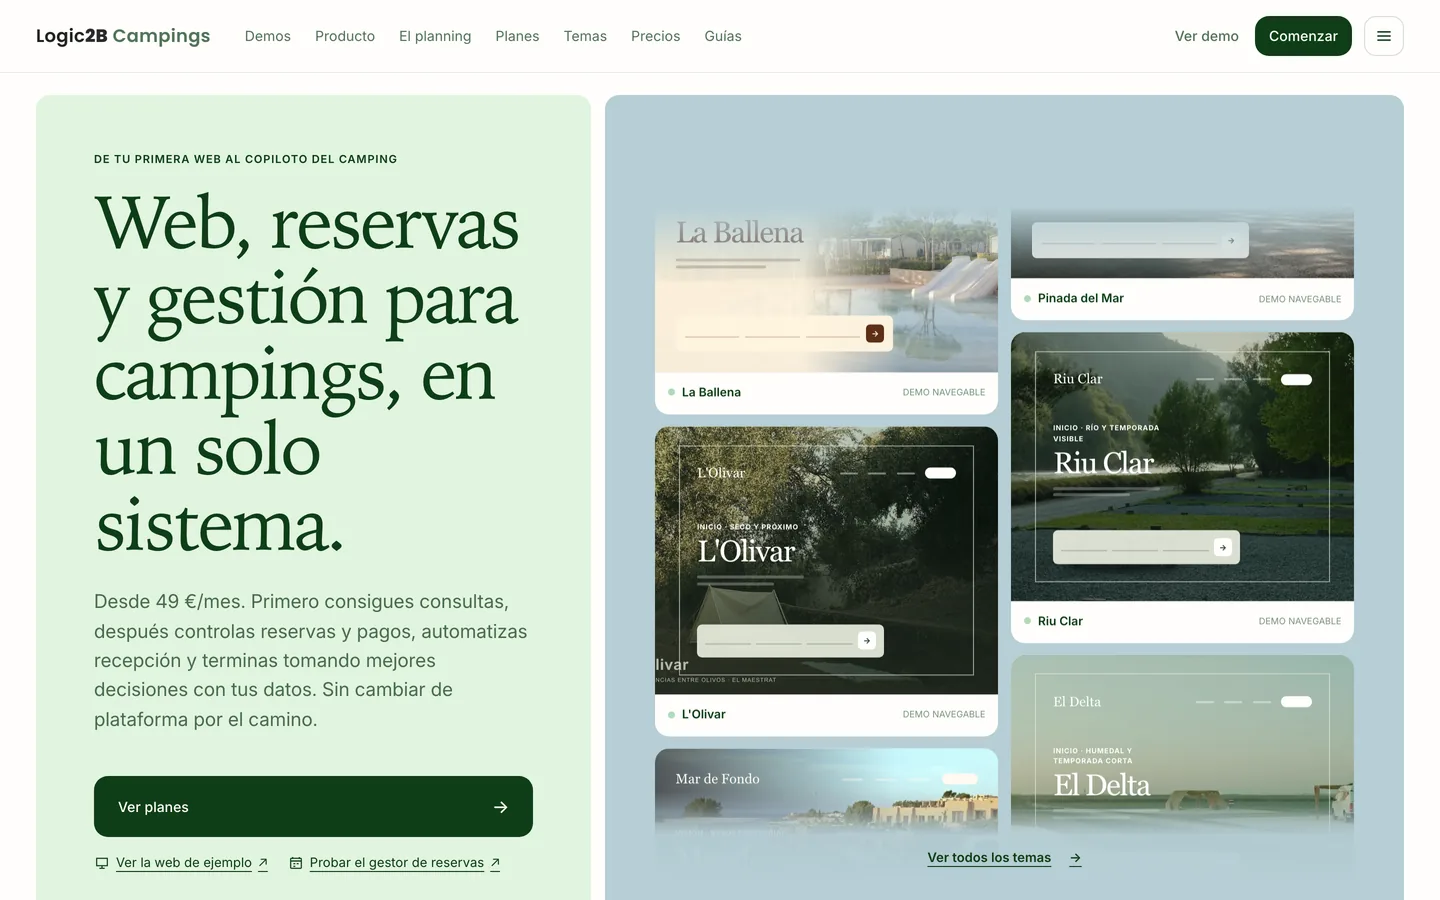Open the Mar de Fondo demo thumbnail
1440x900 pixels.
(x=826, y=792)
